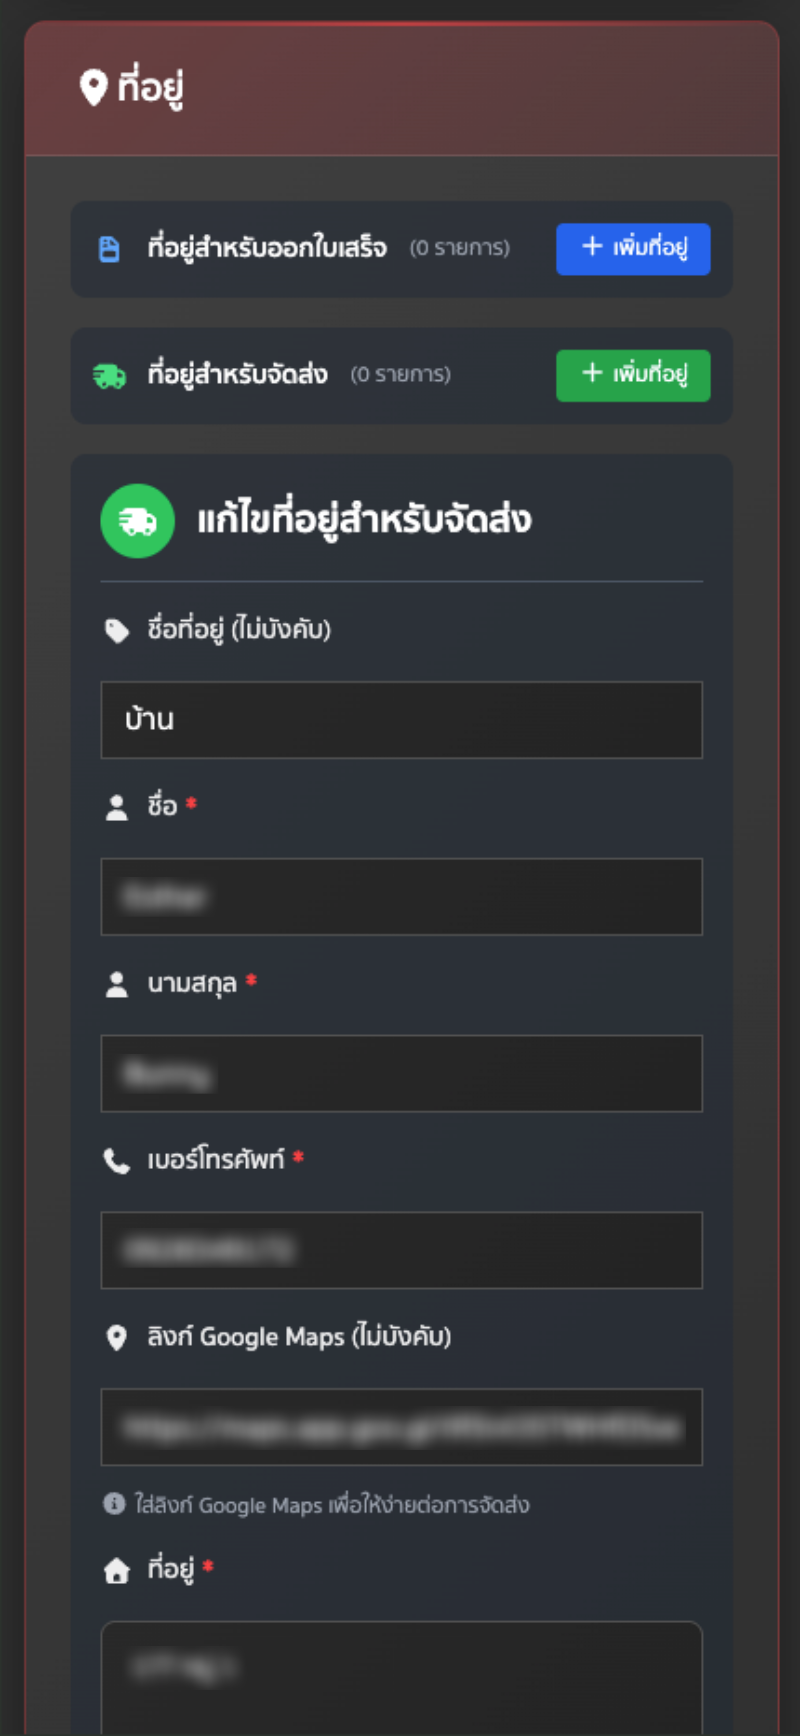Click the tag icon next to ชื่อที่อยู่
The height and width of the screenshot is (1736, 800).
117,631
